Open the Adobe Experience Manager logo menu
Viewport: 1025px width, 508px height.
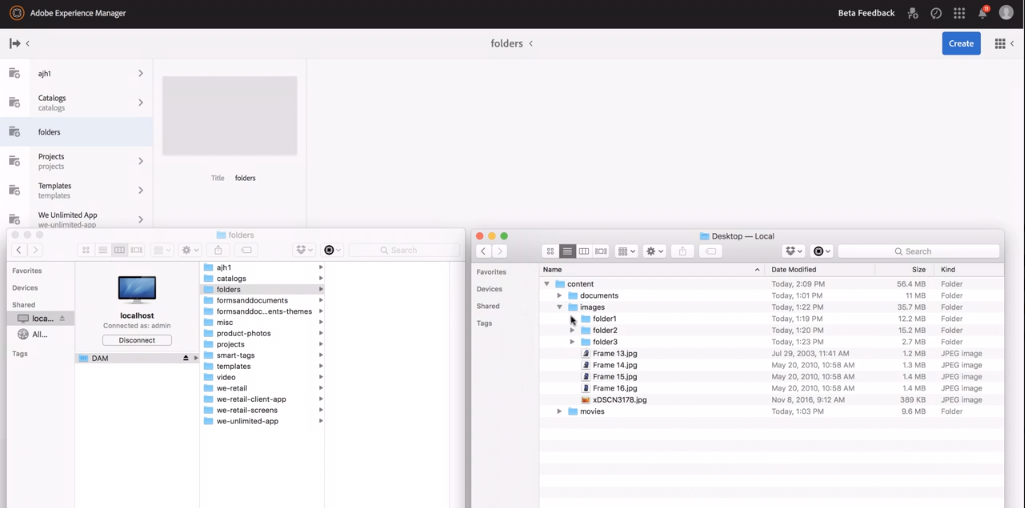[x=17, y=13]
